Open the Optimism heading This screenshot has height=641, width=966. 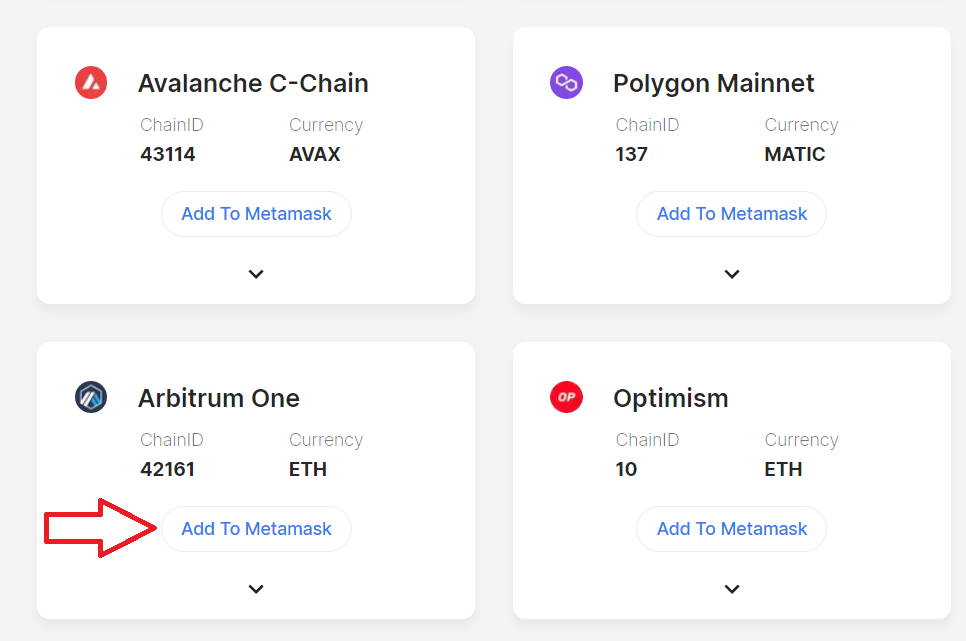tap(671, 399)
